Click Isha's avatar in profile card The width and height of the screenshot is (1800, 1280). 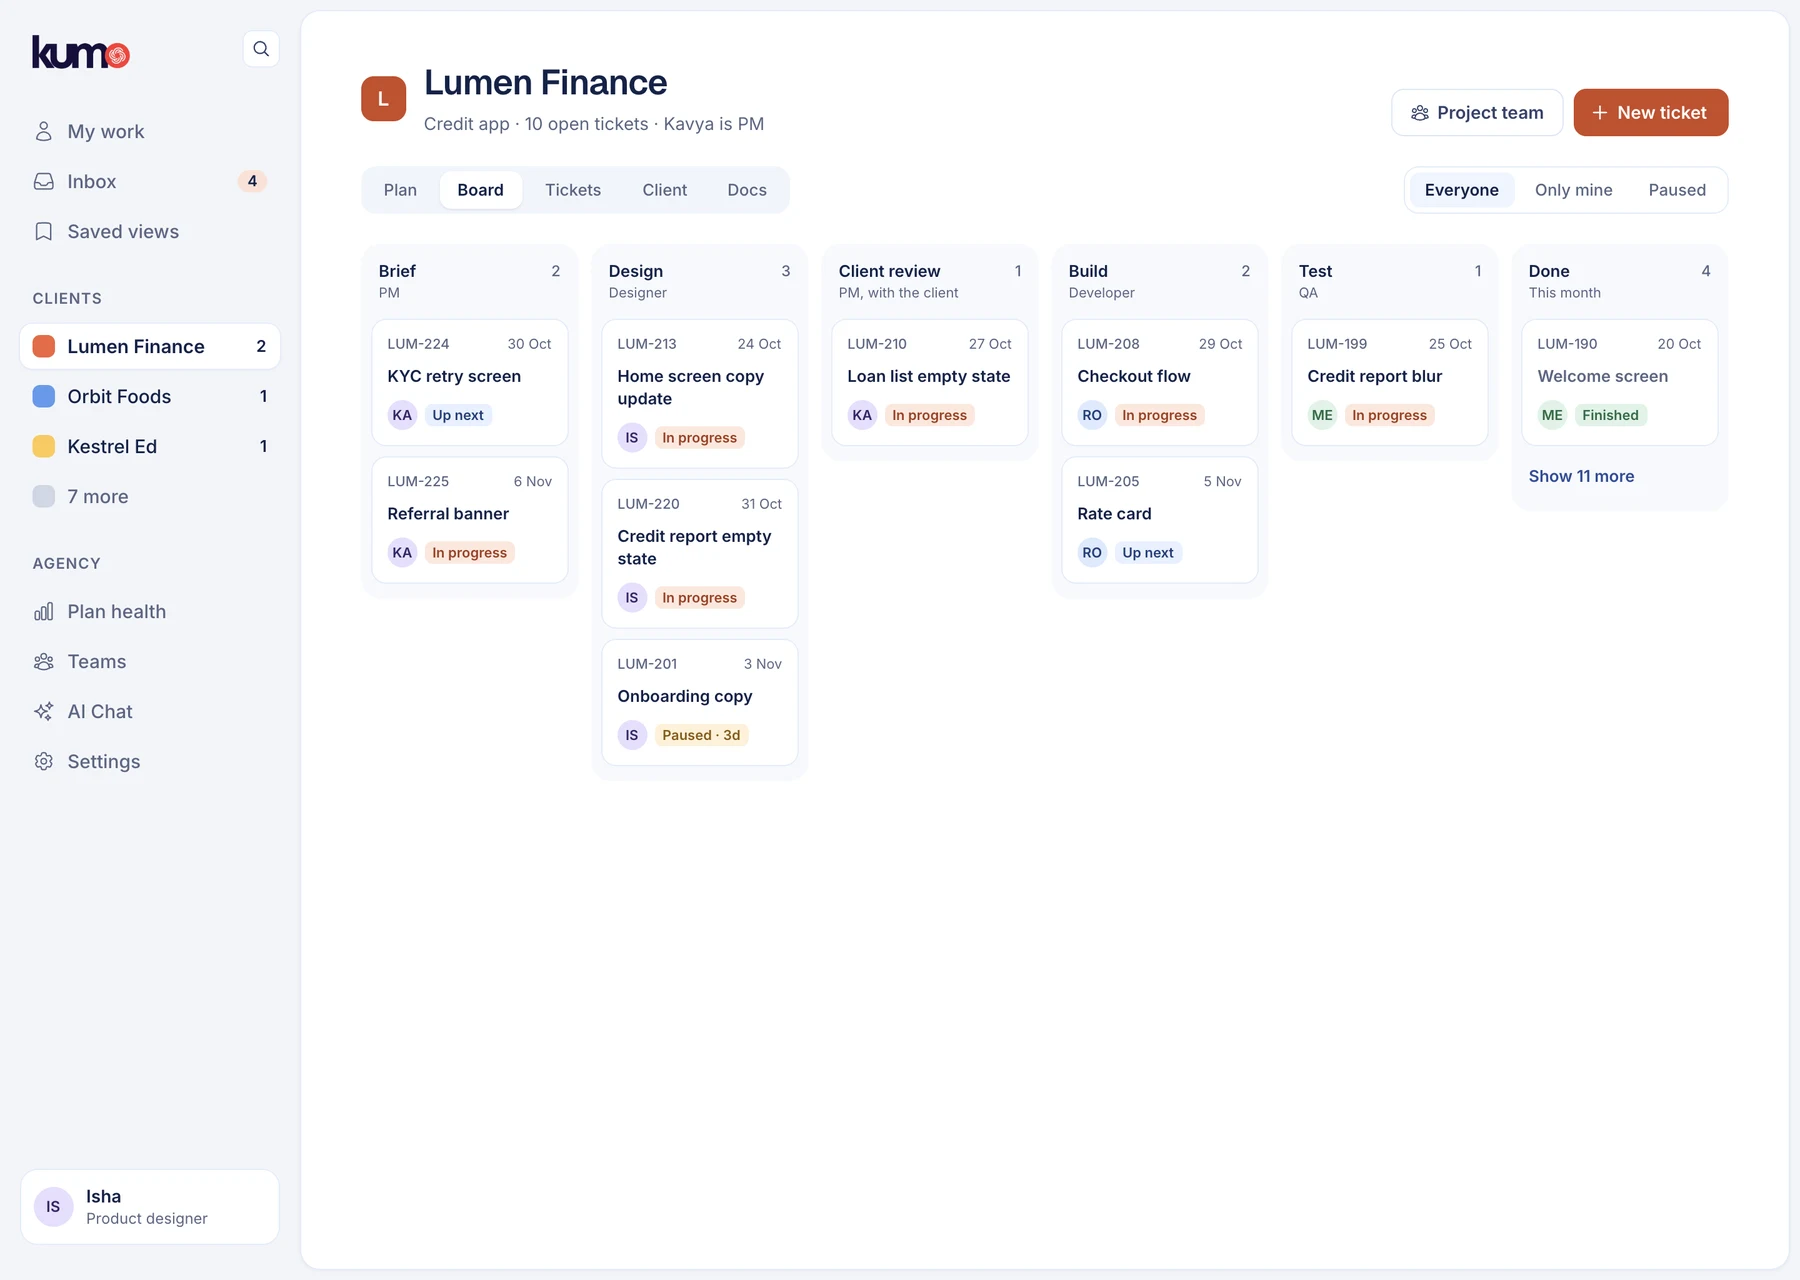[x=53, y=1207]
